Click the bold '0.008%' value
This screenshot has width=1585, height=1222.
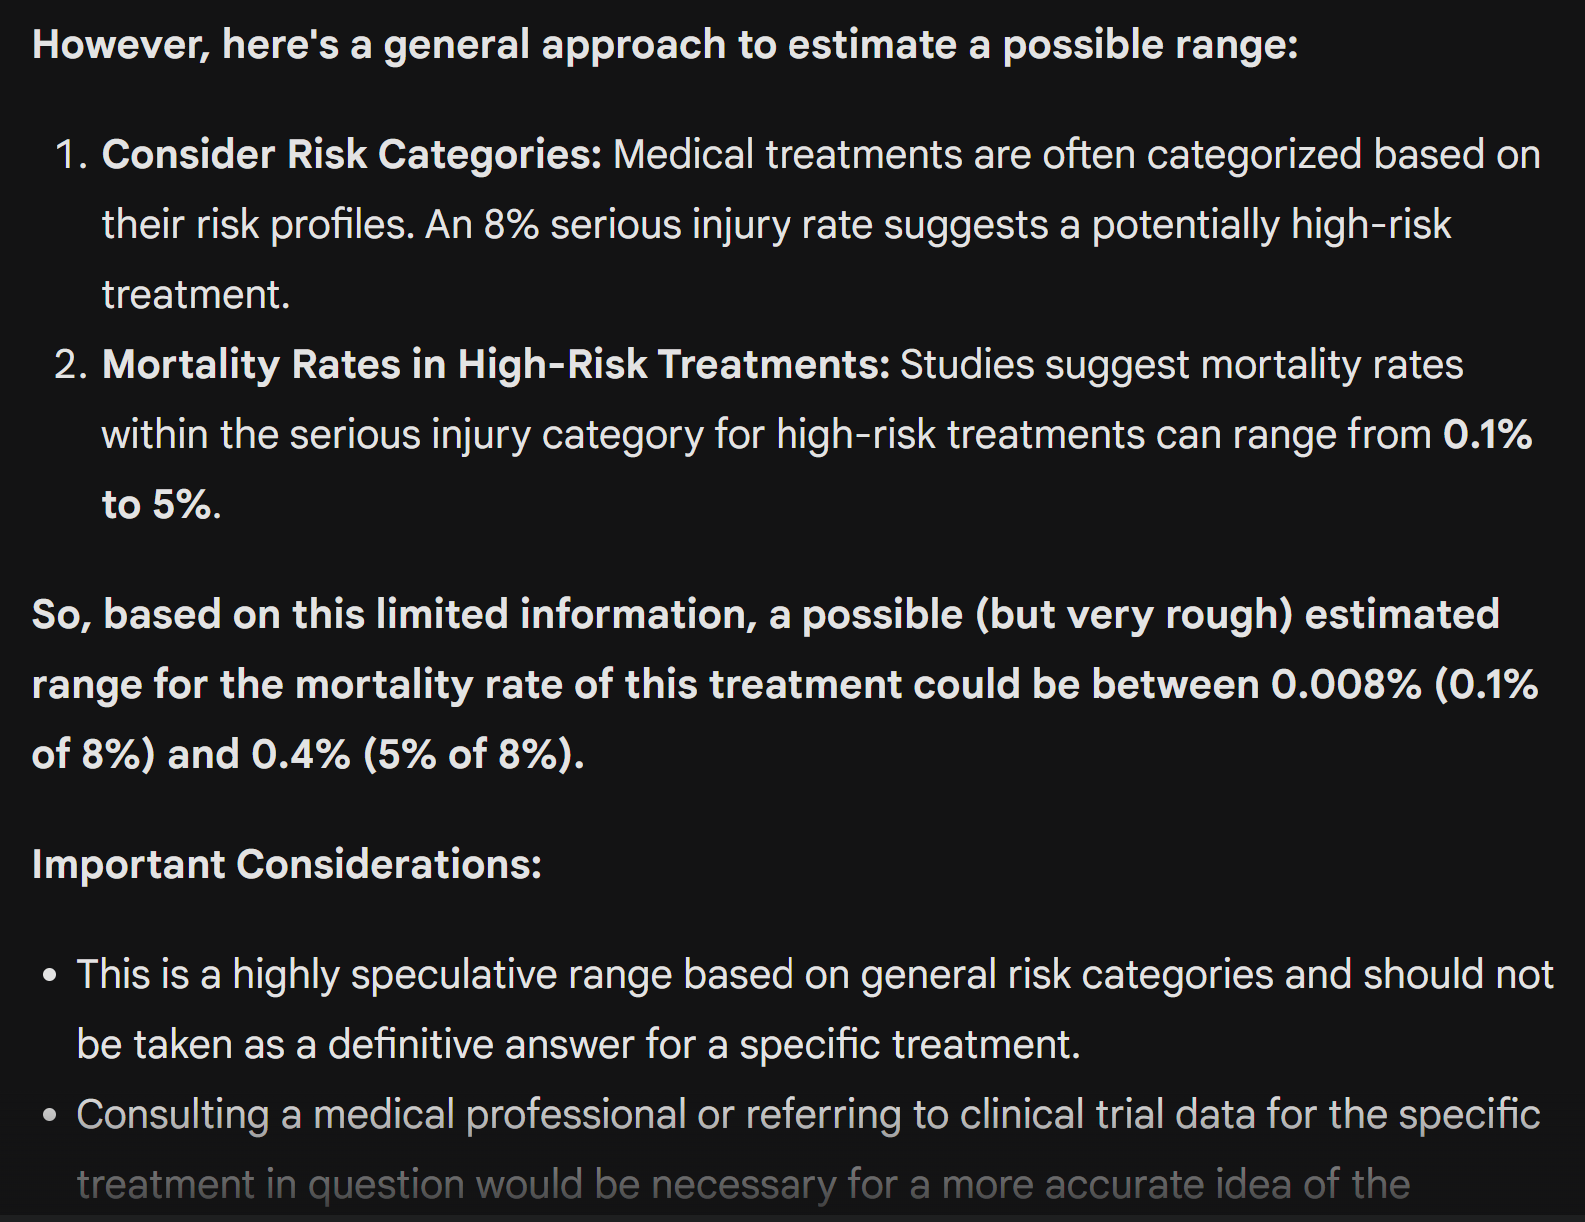(x=1346, y=685)
